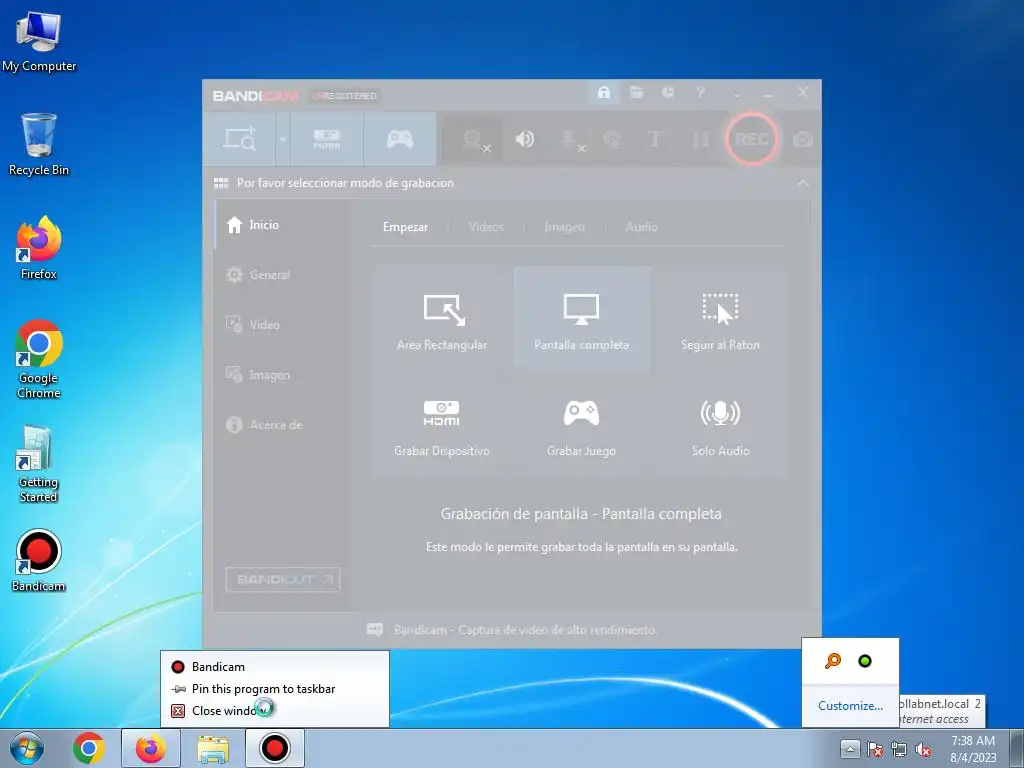Choose Pin this program to taskbar
The image size is (1024, 768).
tap(274, 689)
